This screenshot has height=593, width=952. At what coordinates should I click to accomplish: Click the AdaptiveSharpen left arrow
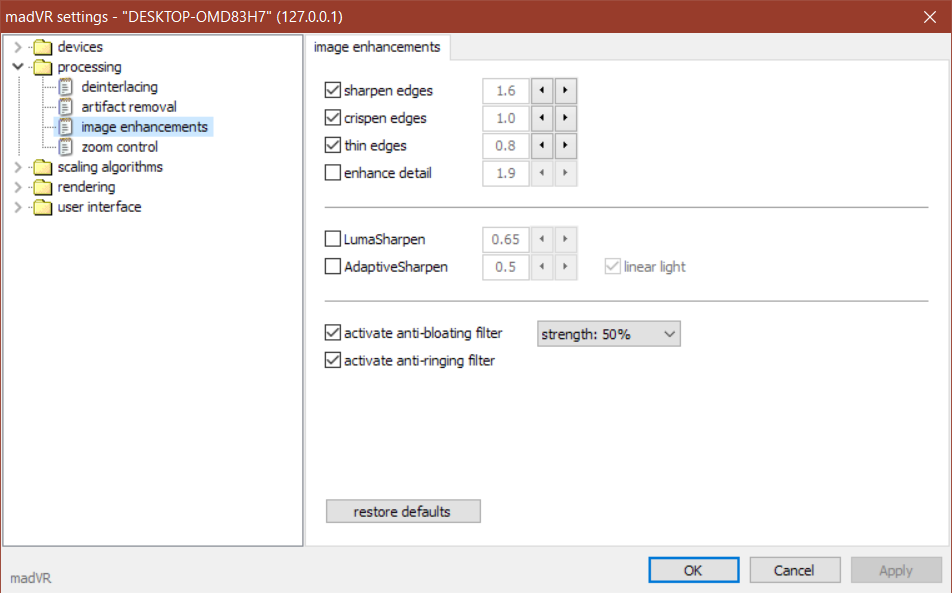coord(542,267)
